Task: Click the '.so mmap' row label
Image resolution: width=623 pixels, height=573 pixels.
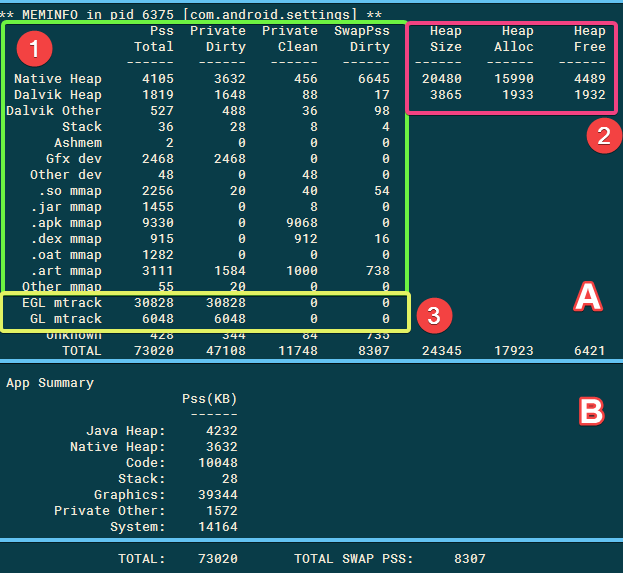Action: (70, 191)
